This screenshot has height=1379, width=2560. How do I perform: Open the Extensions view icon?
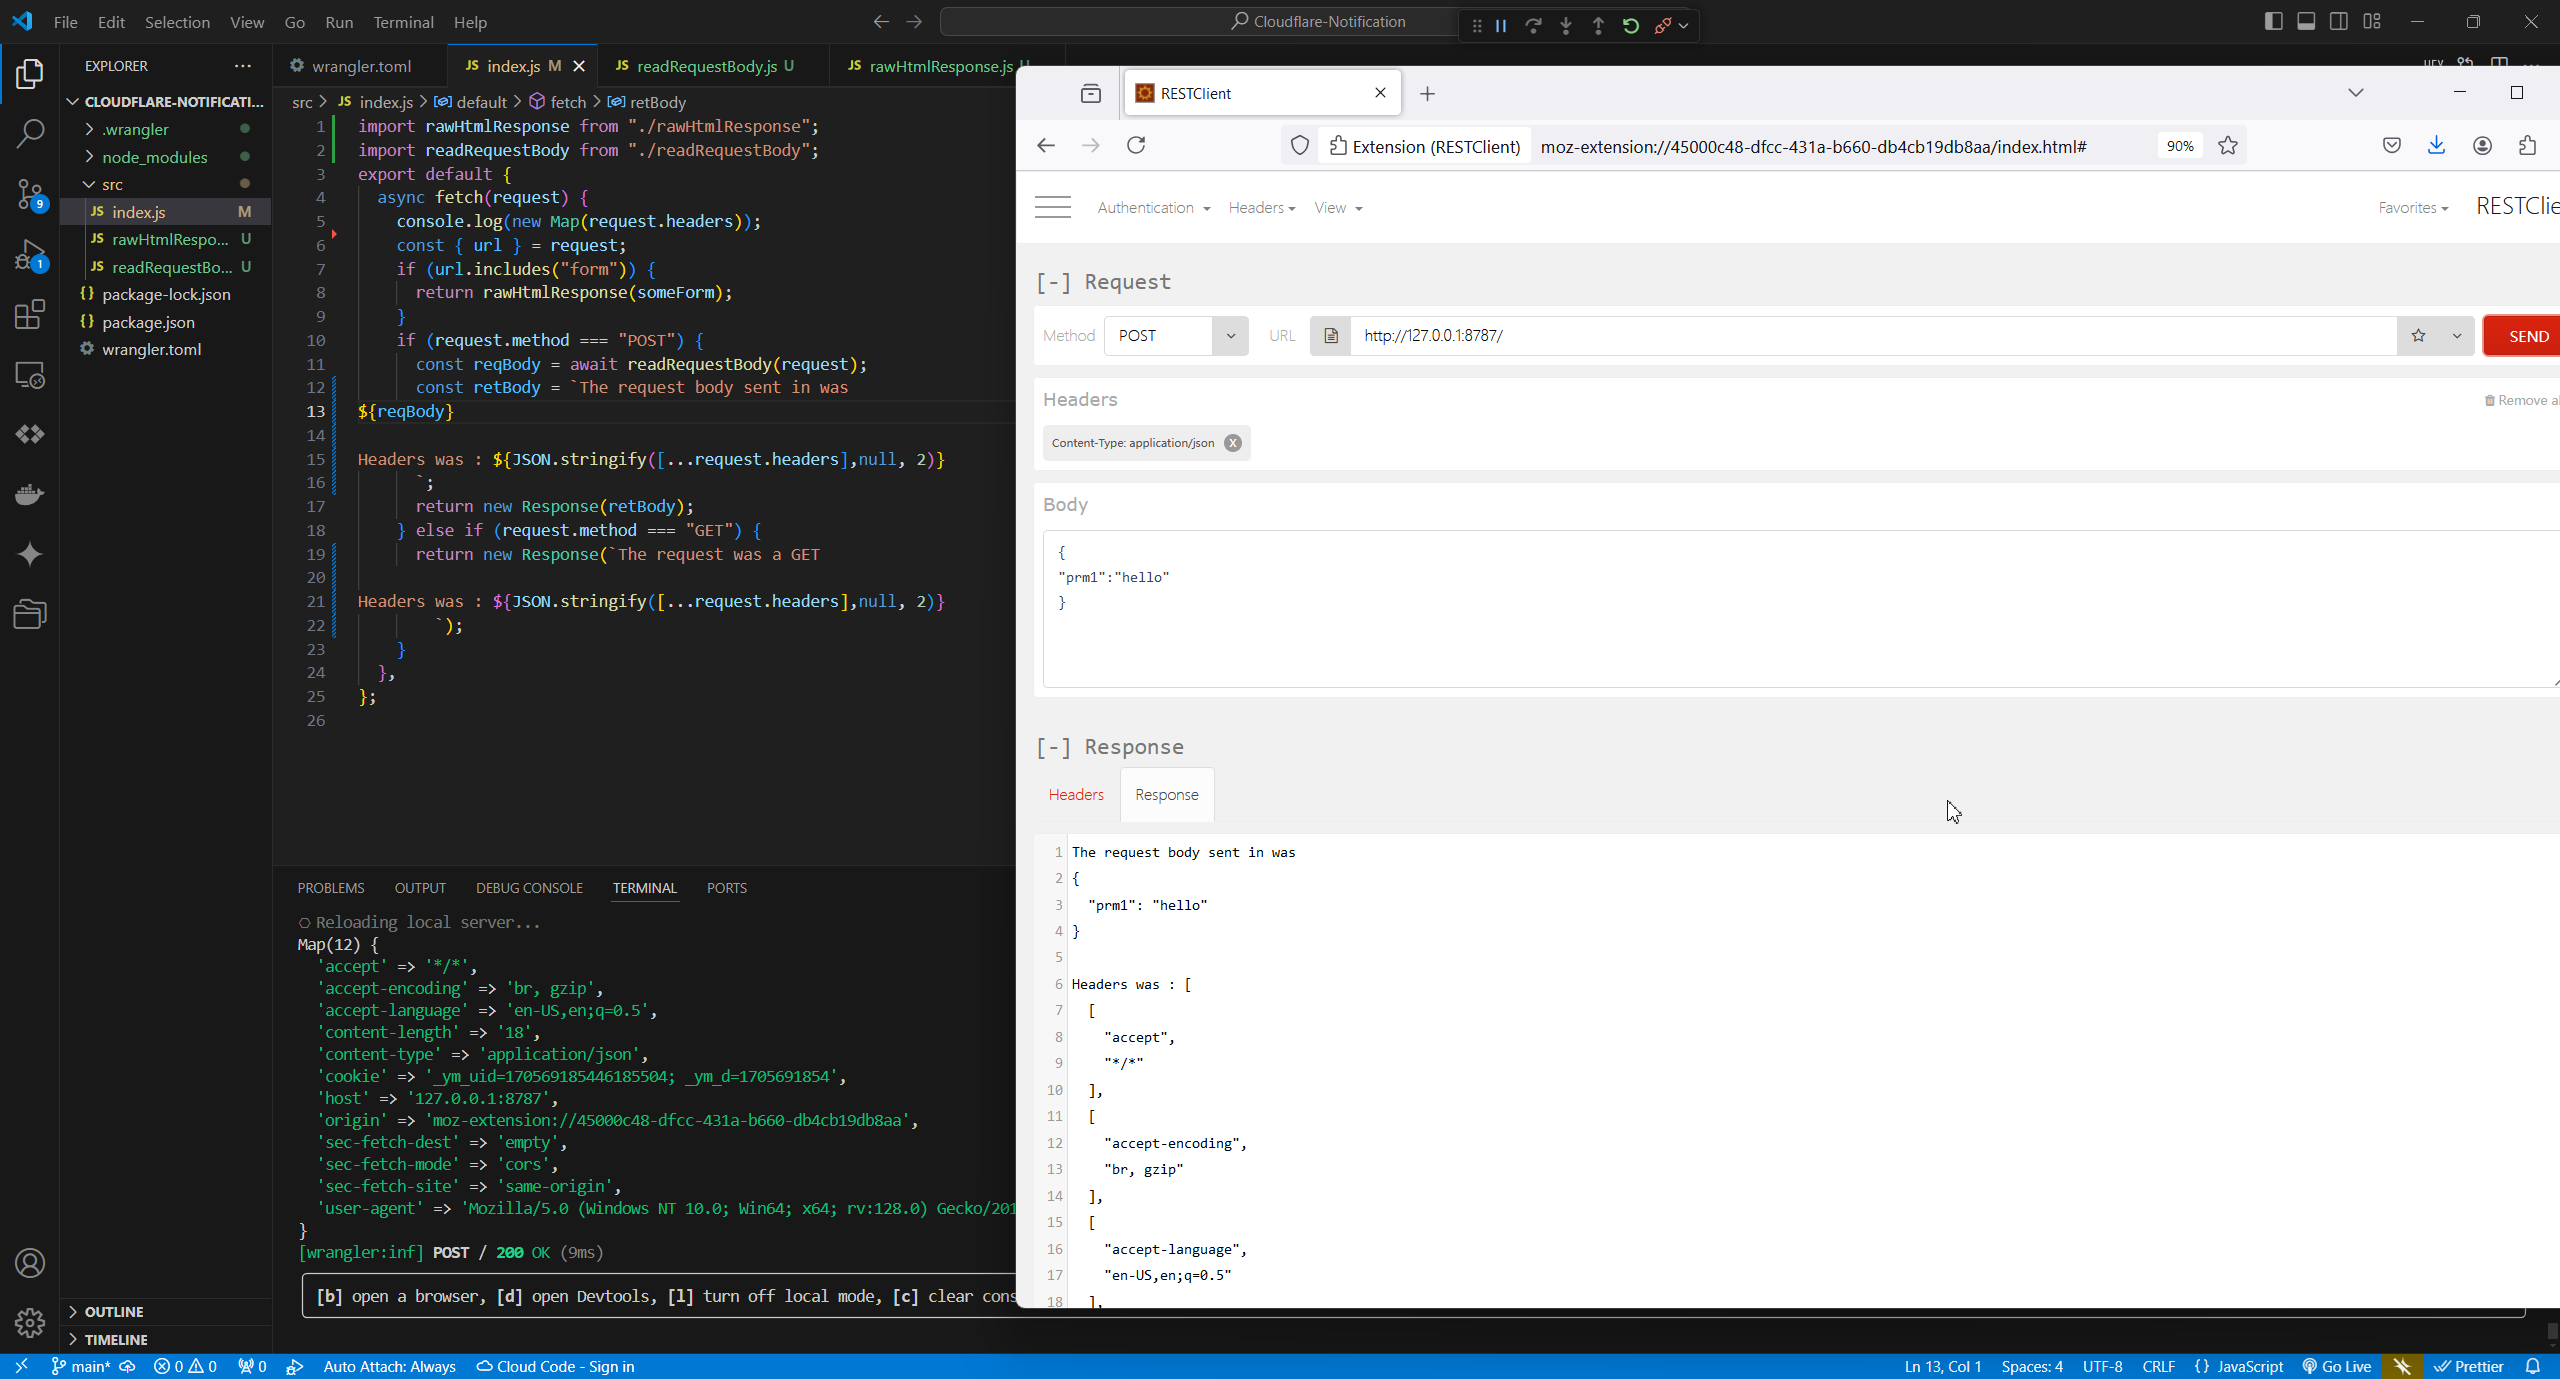(x=30, y=315)
